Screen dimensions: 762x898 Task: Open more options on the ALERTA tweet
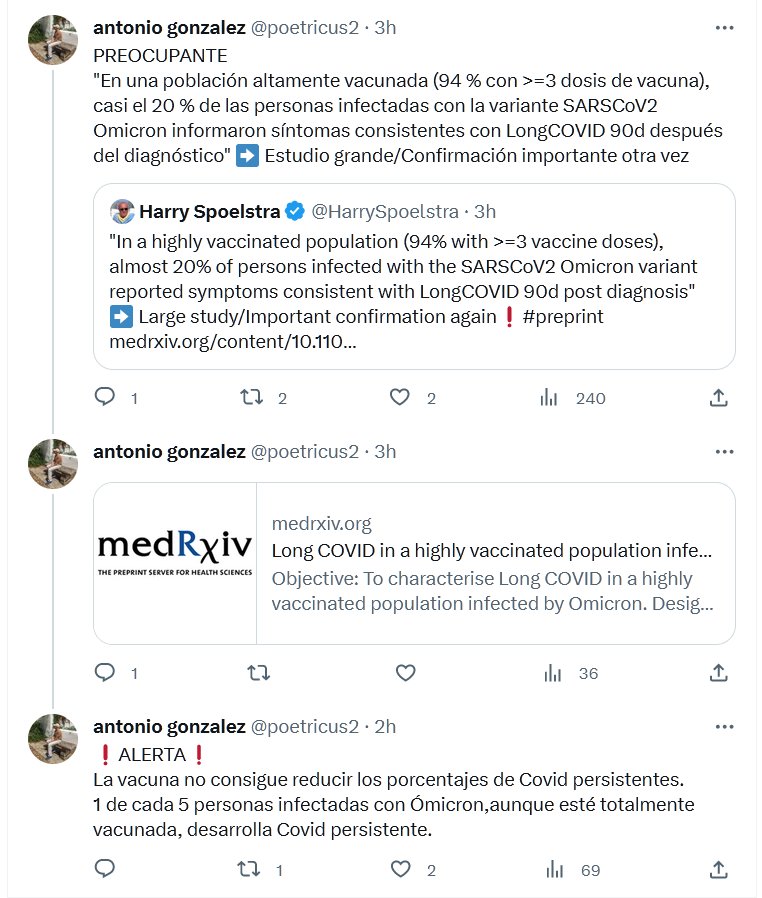(725, 727)
